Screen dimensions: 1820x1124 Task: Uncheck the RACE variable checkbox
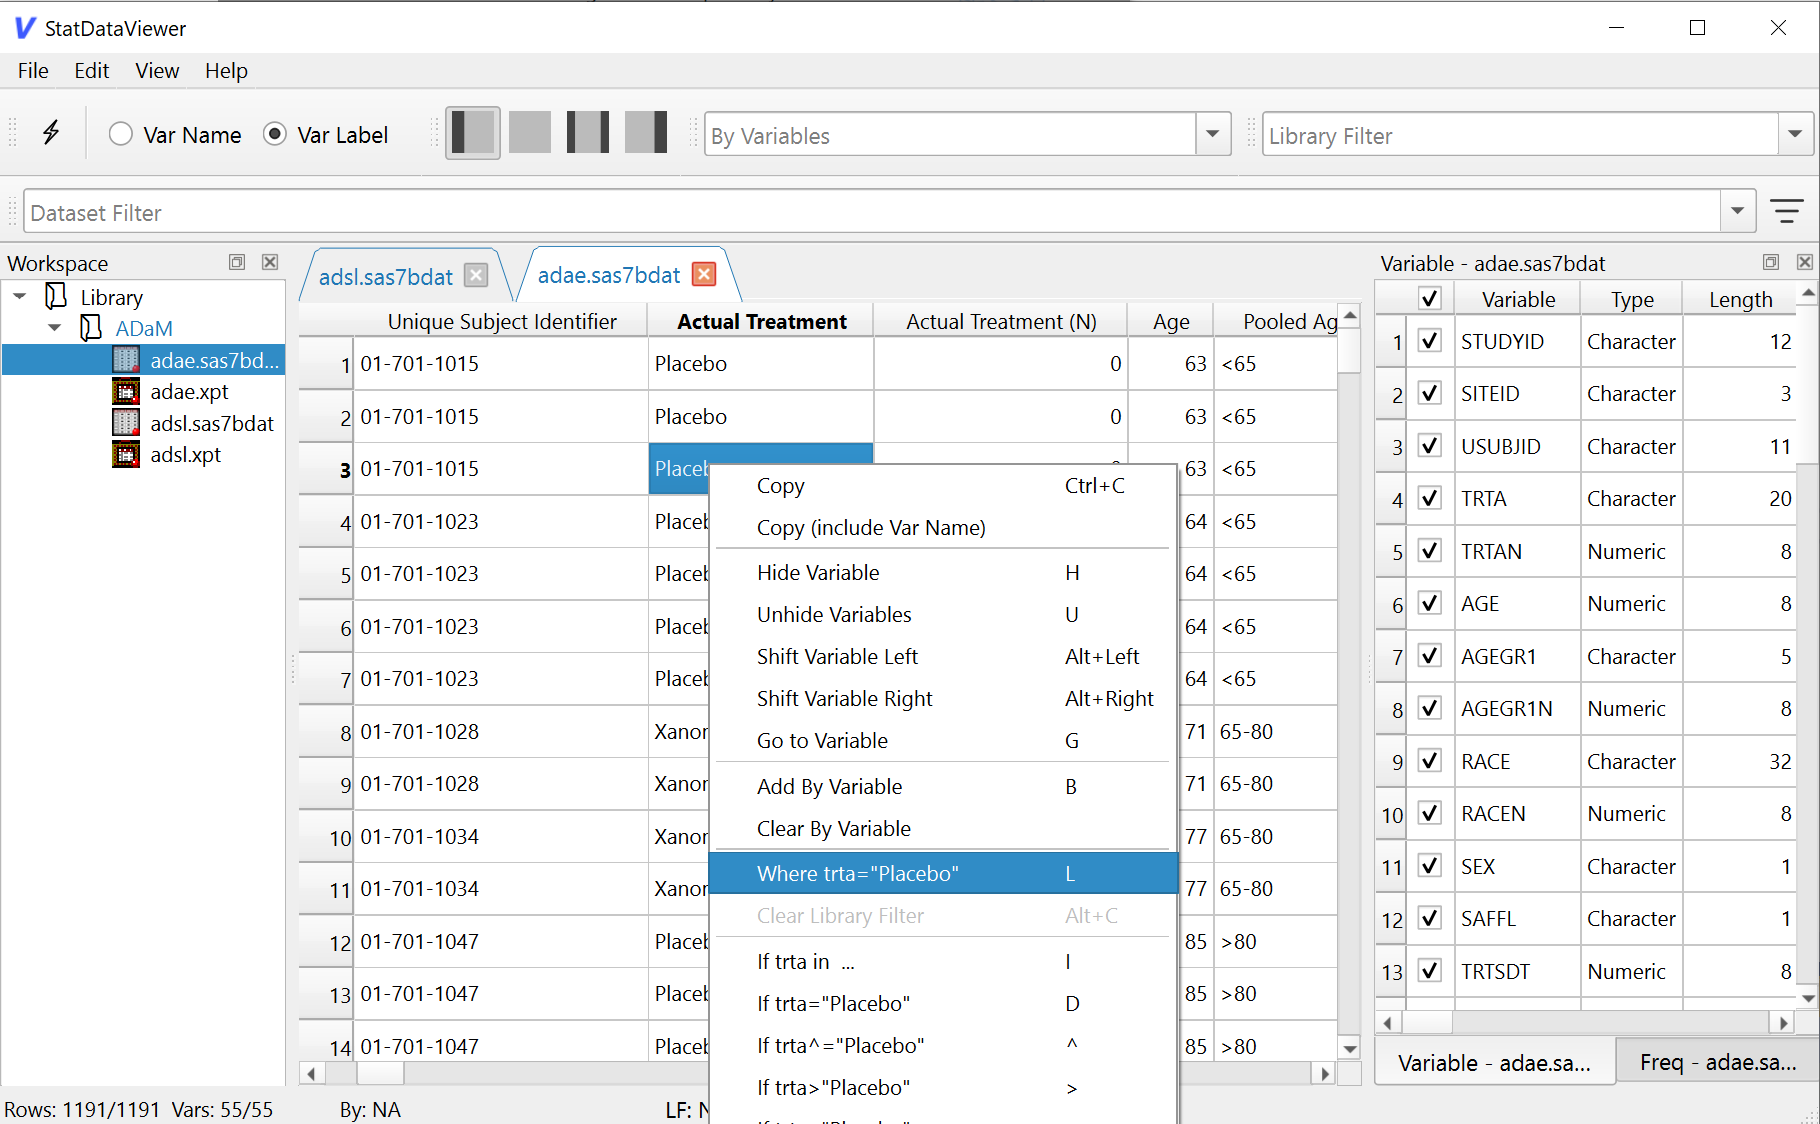[1430, 761]
